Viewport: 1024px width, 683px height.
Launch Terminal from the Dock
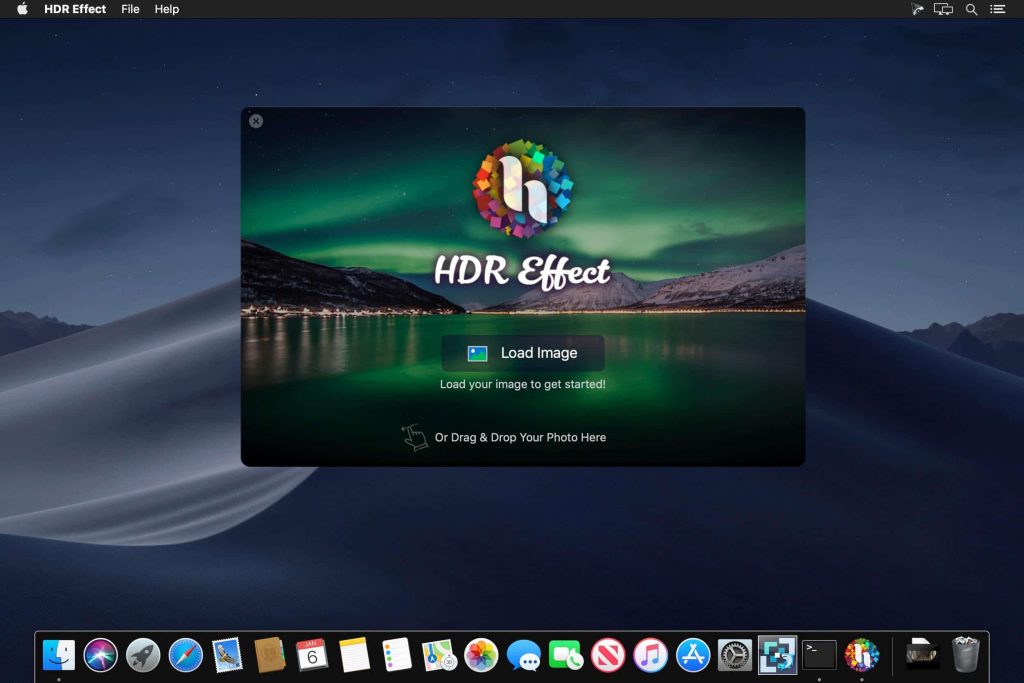coord(820,656)
